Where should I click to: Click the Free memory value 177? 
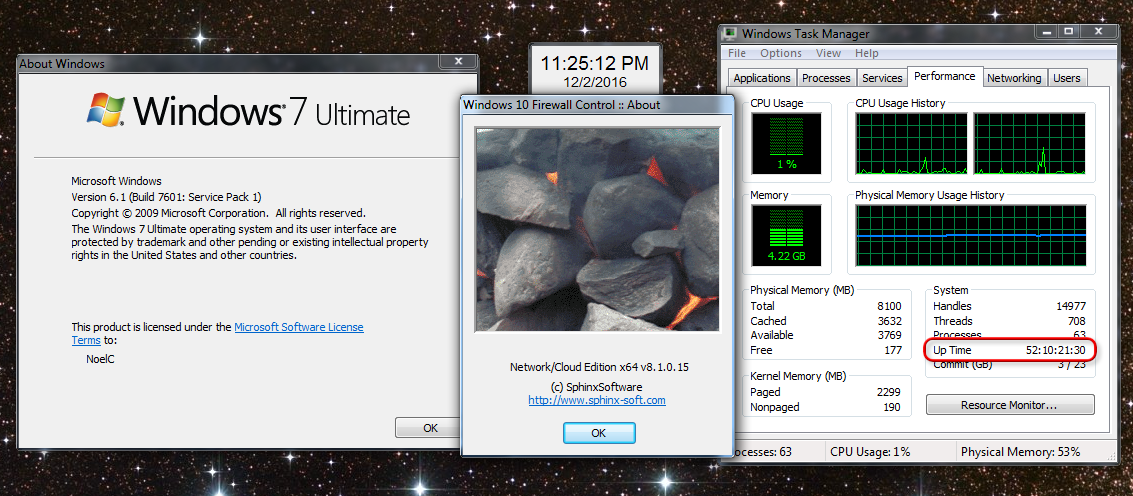pos(894,350)
